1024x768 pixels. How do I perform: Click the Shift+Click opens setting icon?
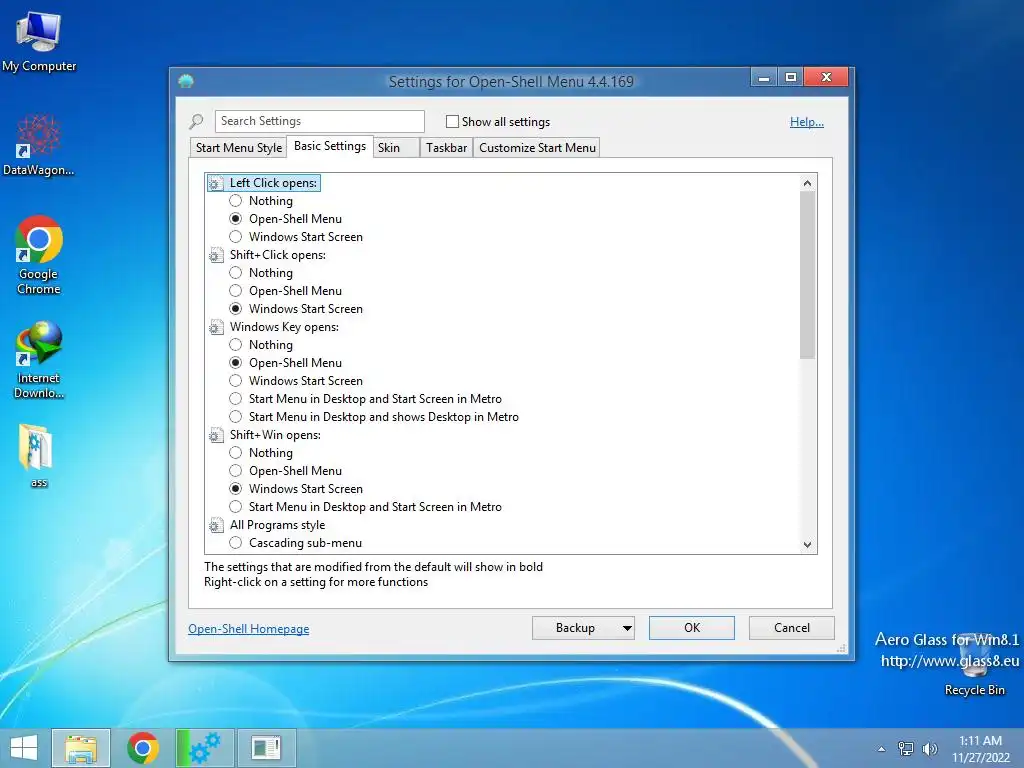point(216,255)
